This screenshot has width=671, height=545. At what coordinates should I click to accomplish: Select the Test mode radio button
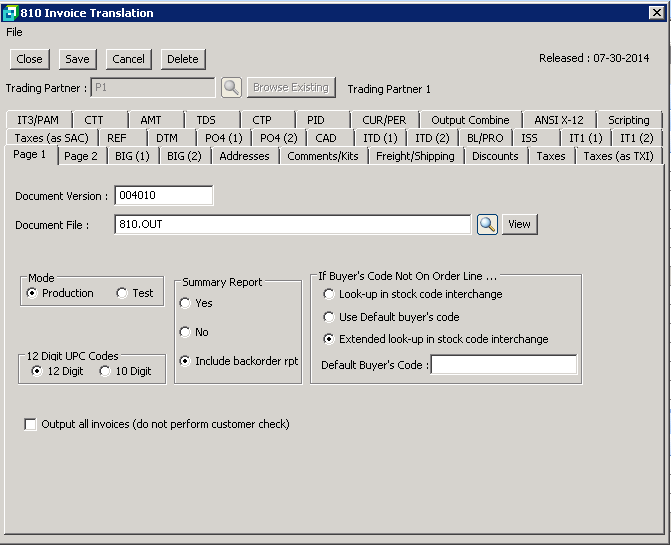coord(122,293)
